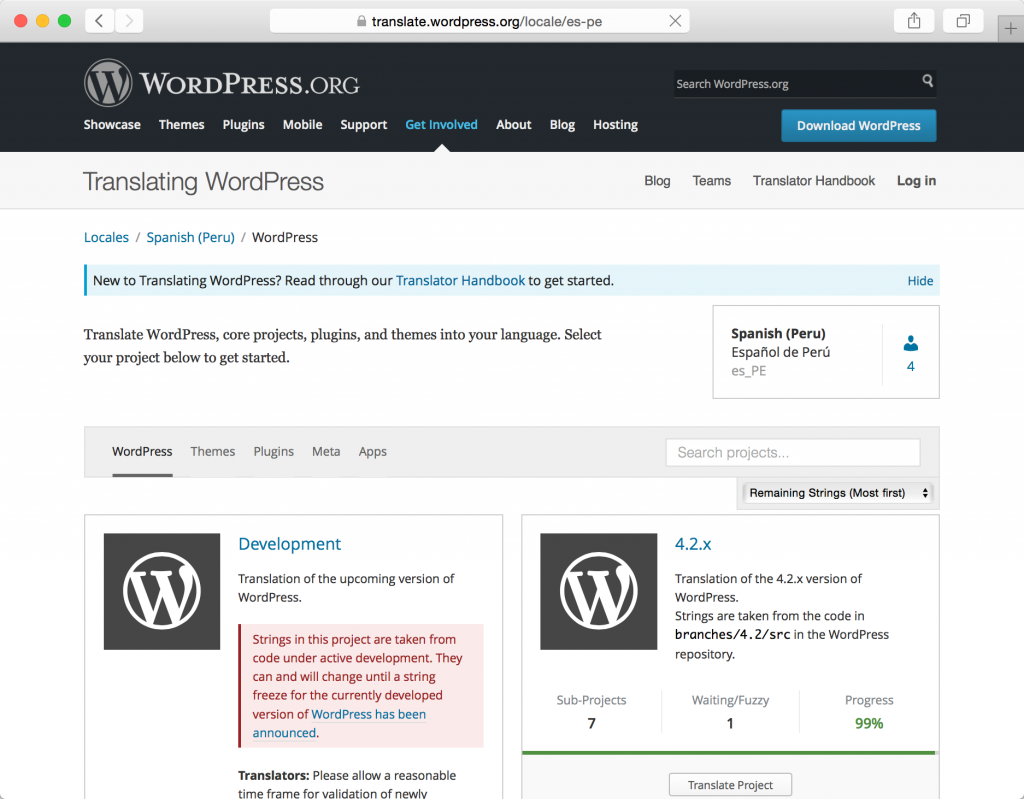This screenshot has width=1024, height=799.
Task: Click the Log in link
Action: click(x=916, y=180)
